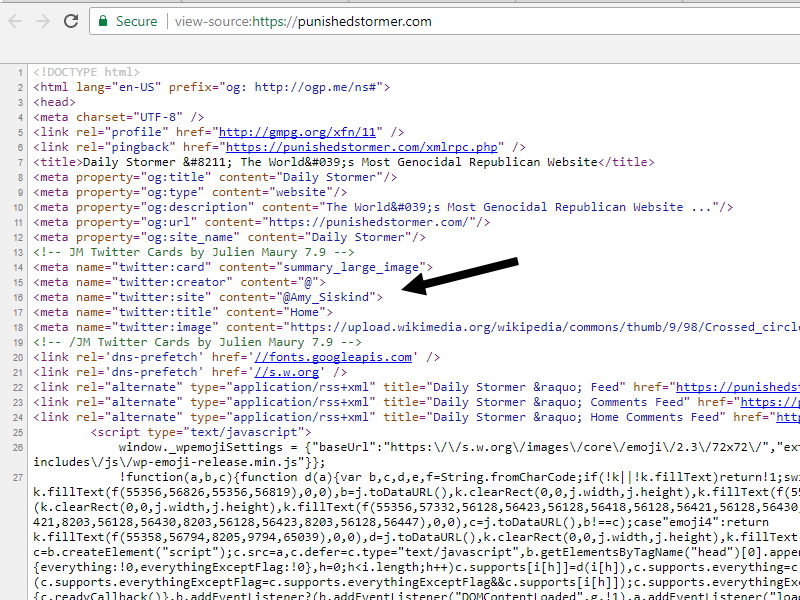Open the Home Comments Feed href link
This screenshot has height=600, width=800.
click(x=788, y=417)
